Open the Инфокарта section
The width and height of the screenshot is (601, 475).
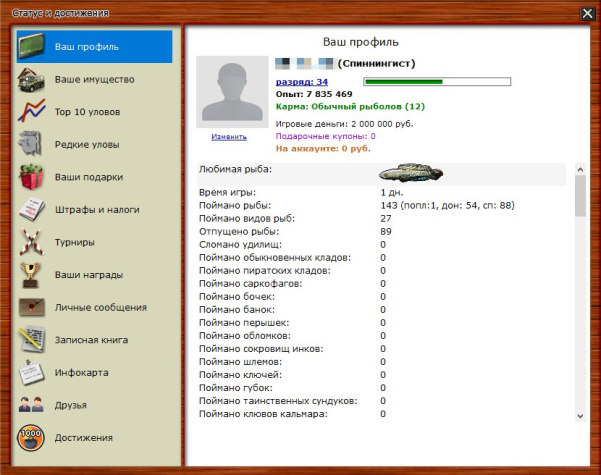click(x=81, y=372)
